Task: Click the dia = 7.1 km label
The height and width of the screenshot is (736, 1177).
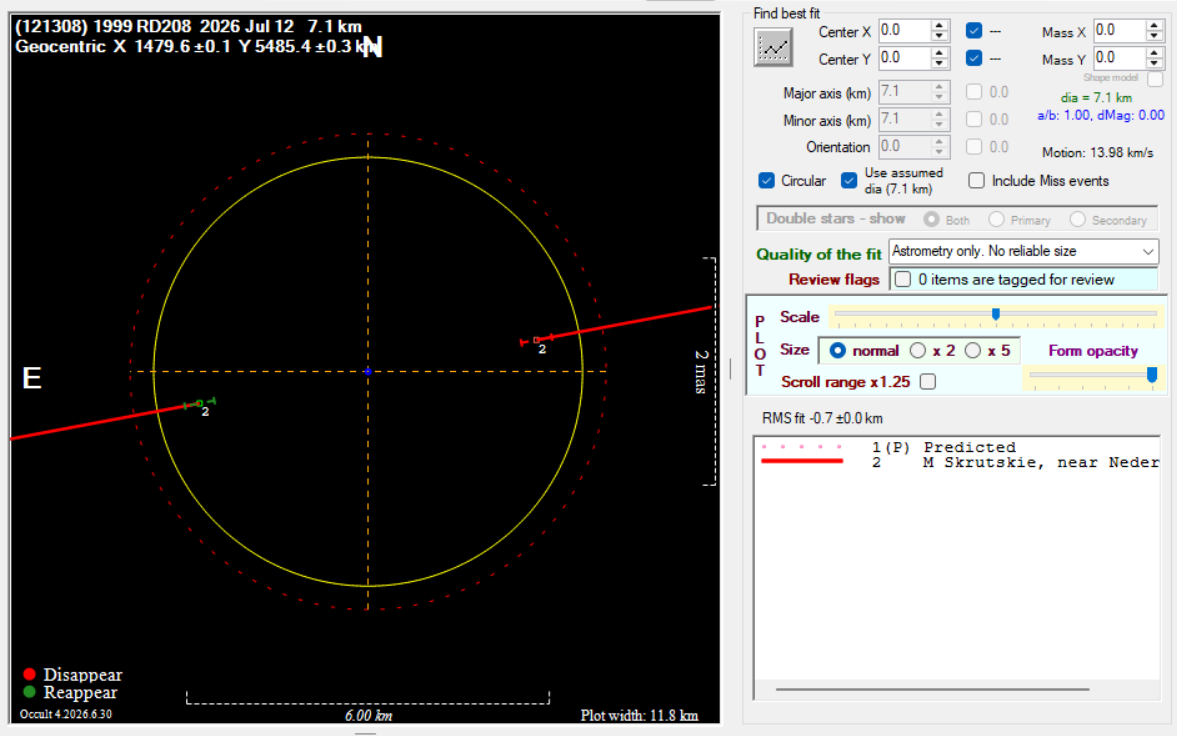Action: (x=1096, y=98)
